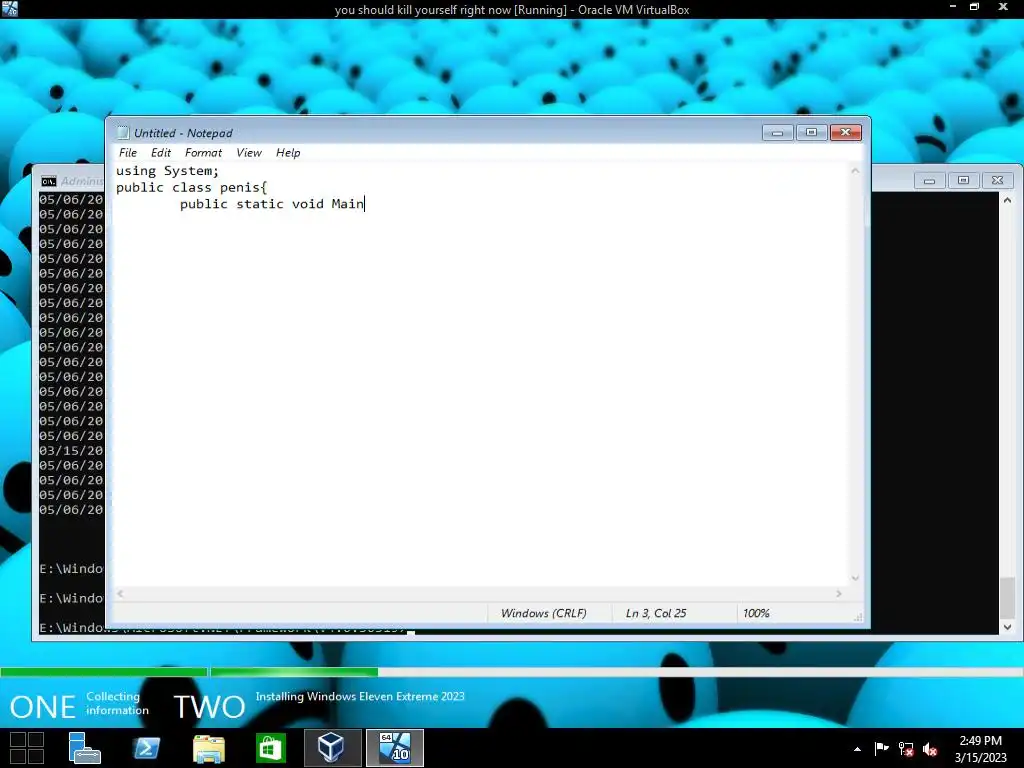The height and width of the screenshot is (768, 1024).
Task: Open the Edit menu in Notepad
Action: point(161,152)
